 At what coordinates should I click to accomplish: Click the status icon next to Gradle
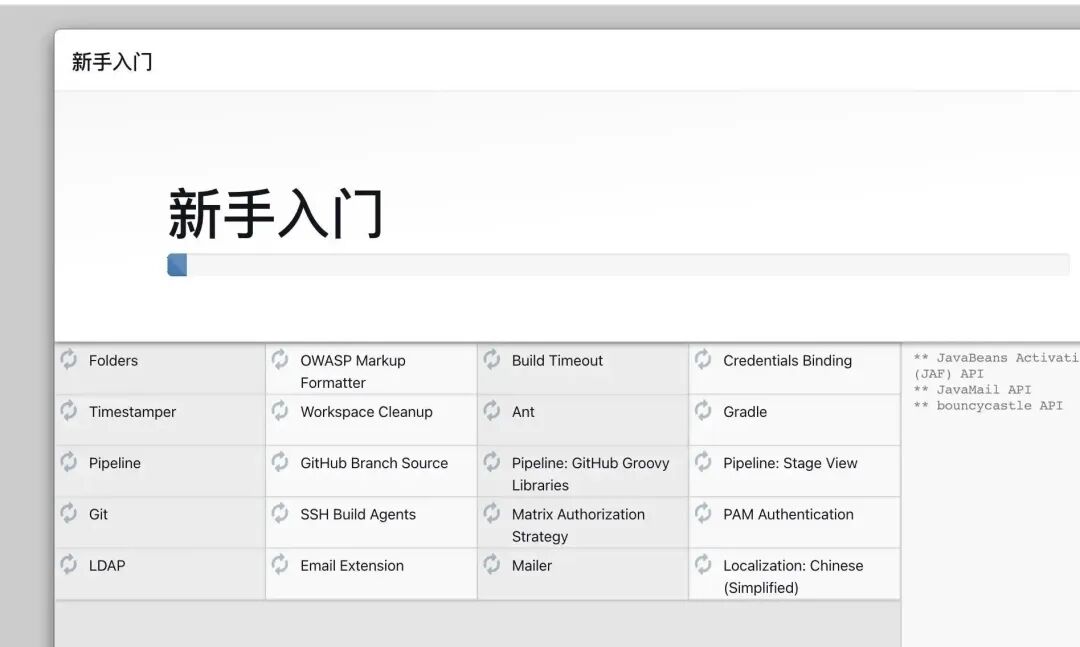coord(703,411)
